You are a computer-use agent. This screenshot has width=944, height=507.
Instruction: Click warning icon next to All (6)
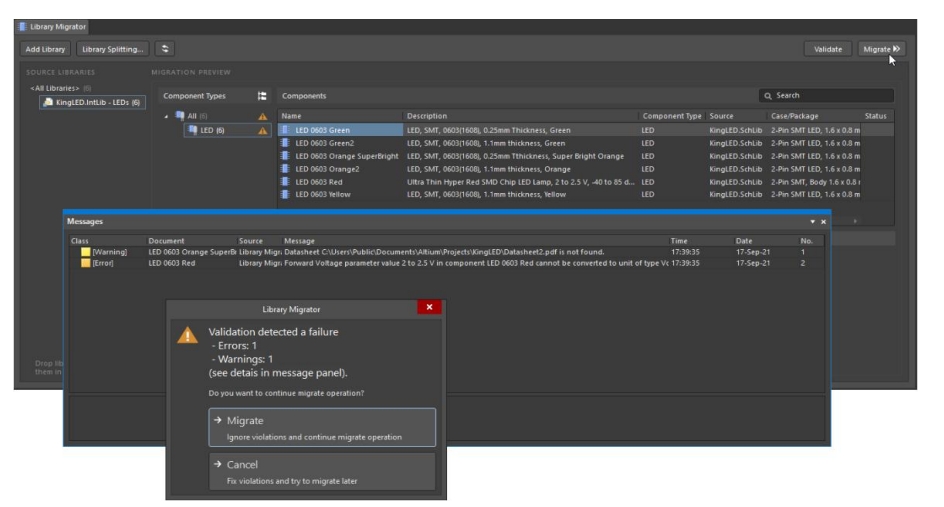262,116
